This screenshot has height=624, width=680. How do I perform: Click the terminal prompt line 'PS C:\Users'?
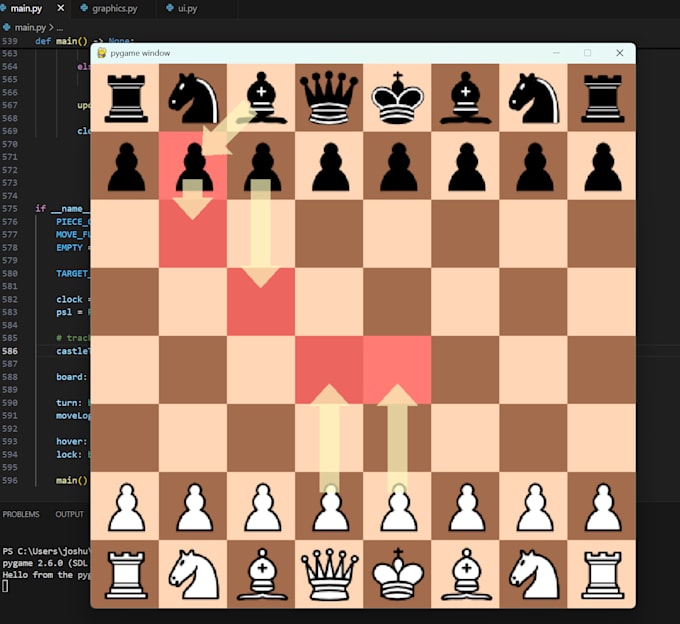[46, 552]
